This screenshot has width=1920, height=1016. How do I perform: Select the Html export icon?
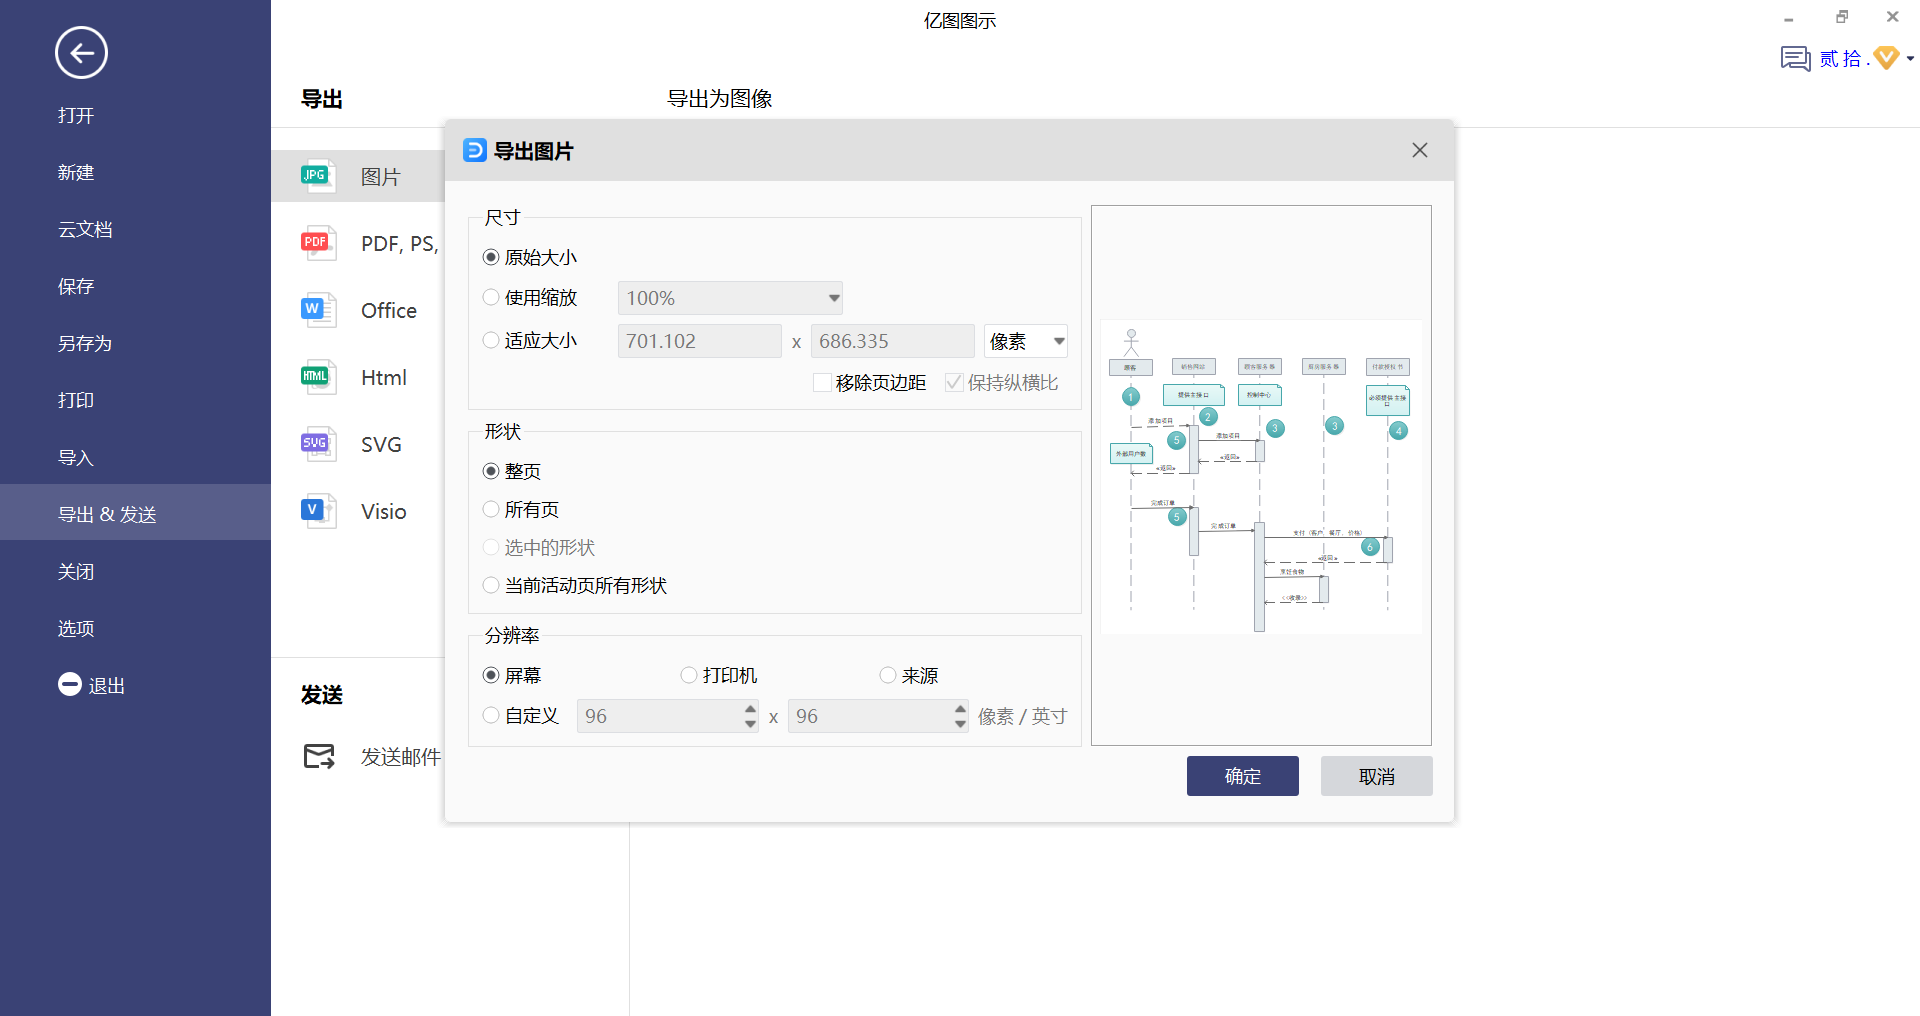click(317, 377)
